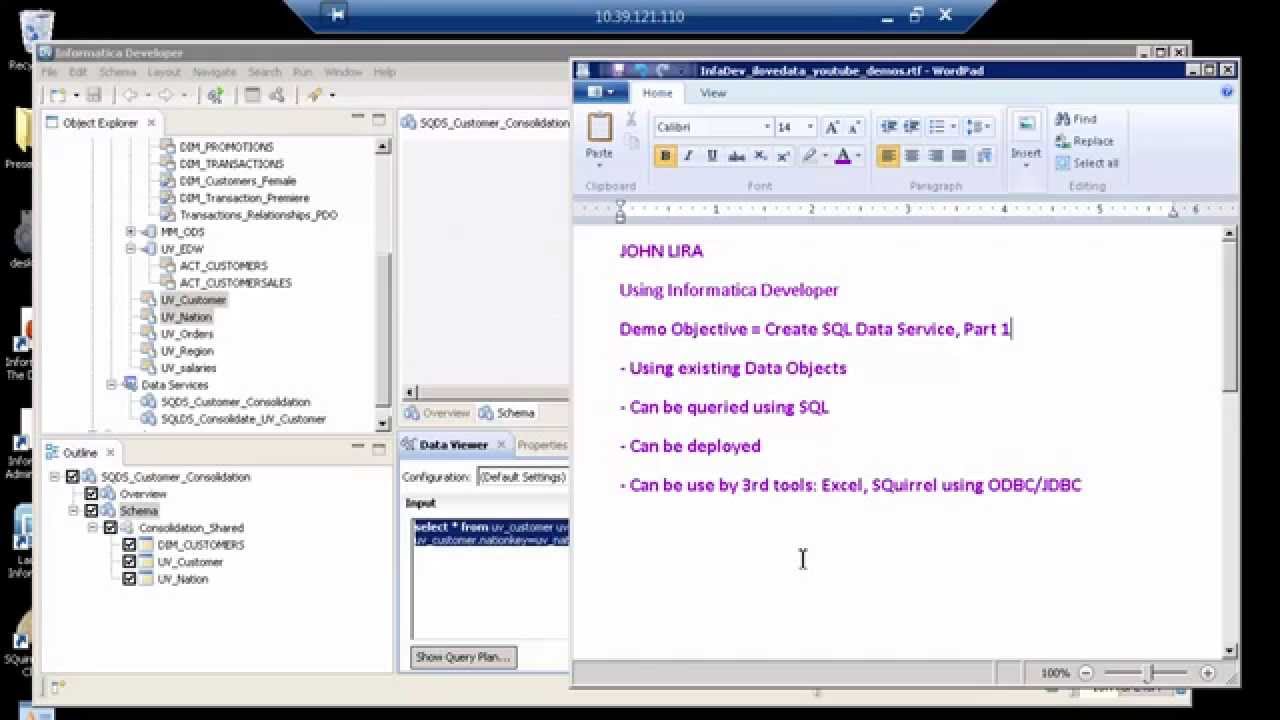Align text right in WordPad
Viewport: 1280px width, 720px height.
pos(935,156)
